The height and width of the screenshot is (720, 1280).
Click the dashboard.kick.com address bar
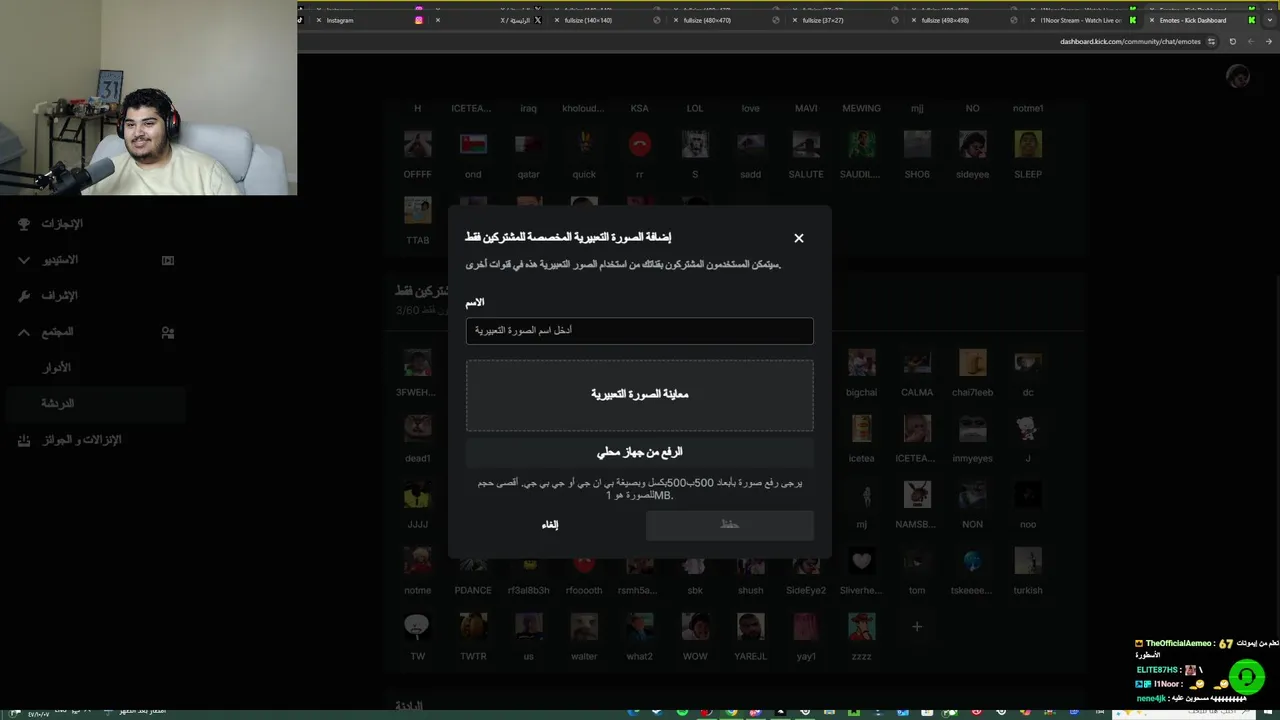pos(1130,42)
